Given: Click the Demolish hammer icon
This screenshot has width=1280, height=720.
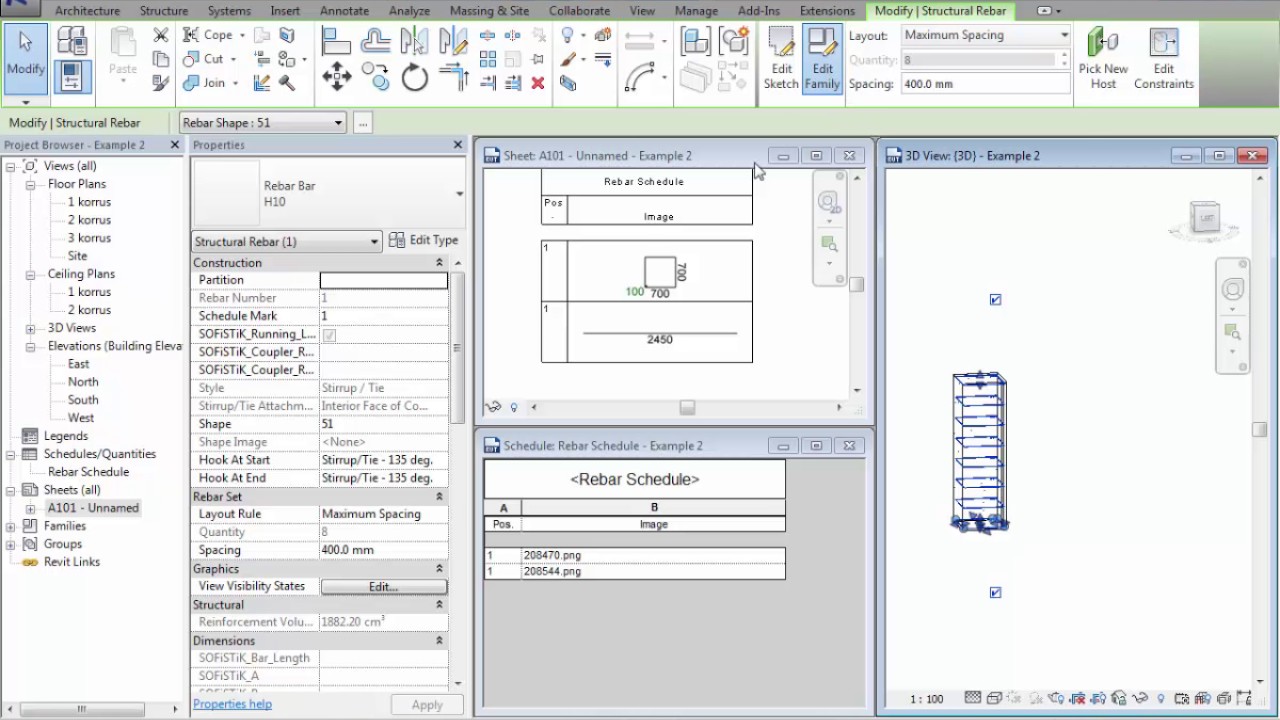Looking at the screenshot, I should pyautogui.click(x=287, y=83).
